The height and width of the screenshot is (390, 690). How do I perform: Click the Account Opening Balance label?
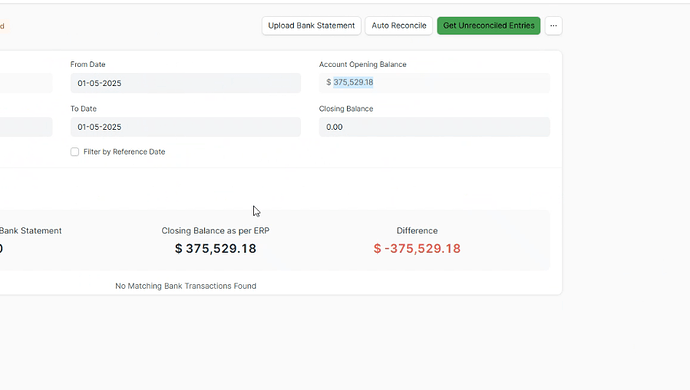point(363,64)
